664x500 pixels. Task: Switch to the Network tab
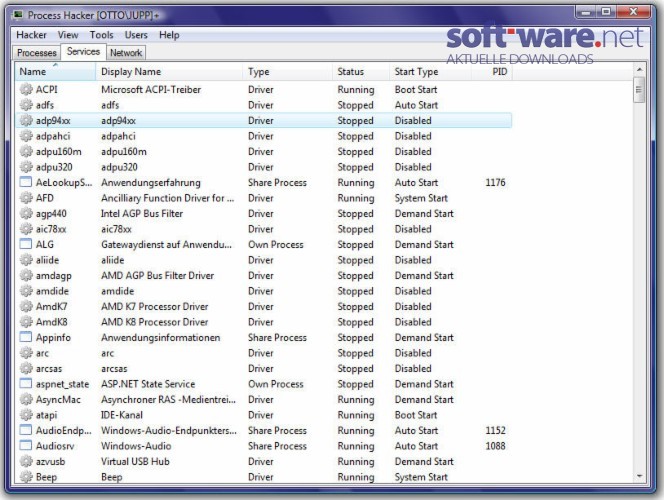coord(126,53)
